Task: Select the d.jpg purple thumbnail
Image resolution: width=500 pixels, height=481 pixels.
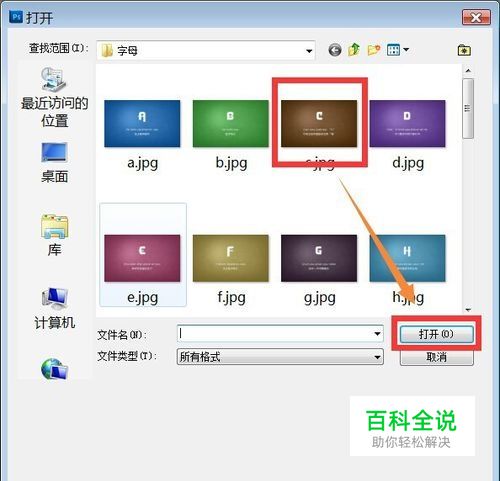Action: click(x=407, y=124)
